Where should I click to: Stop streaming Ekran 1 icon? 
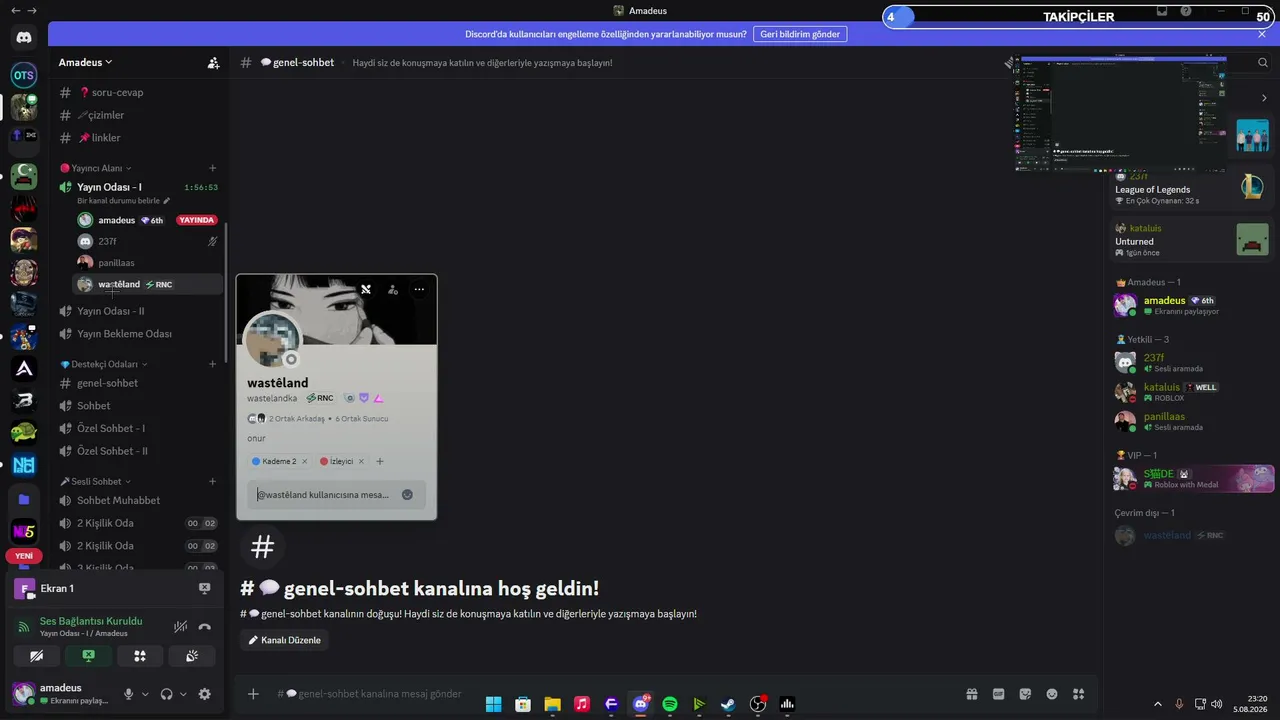pos(205,589)
